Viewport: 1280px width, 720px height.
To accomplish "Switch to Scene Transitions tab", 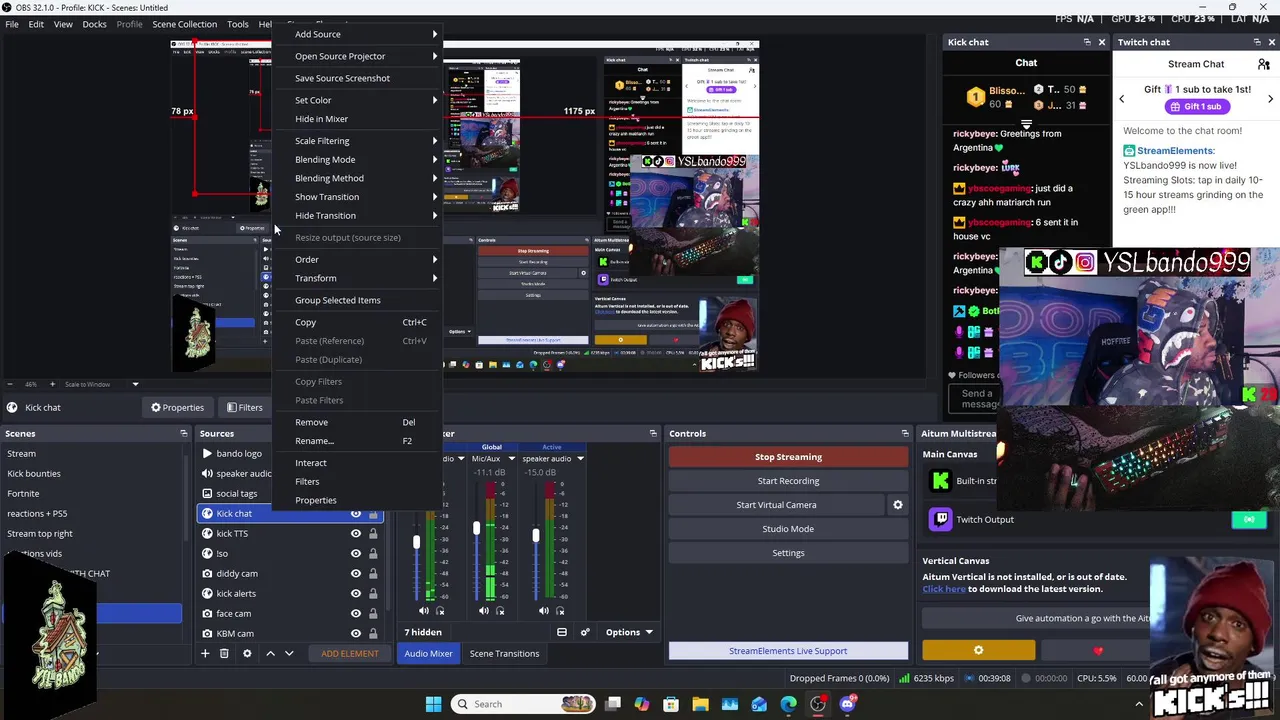I will pyautogui.click(x=504, y=653).
